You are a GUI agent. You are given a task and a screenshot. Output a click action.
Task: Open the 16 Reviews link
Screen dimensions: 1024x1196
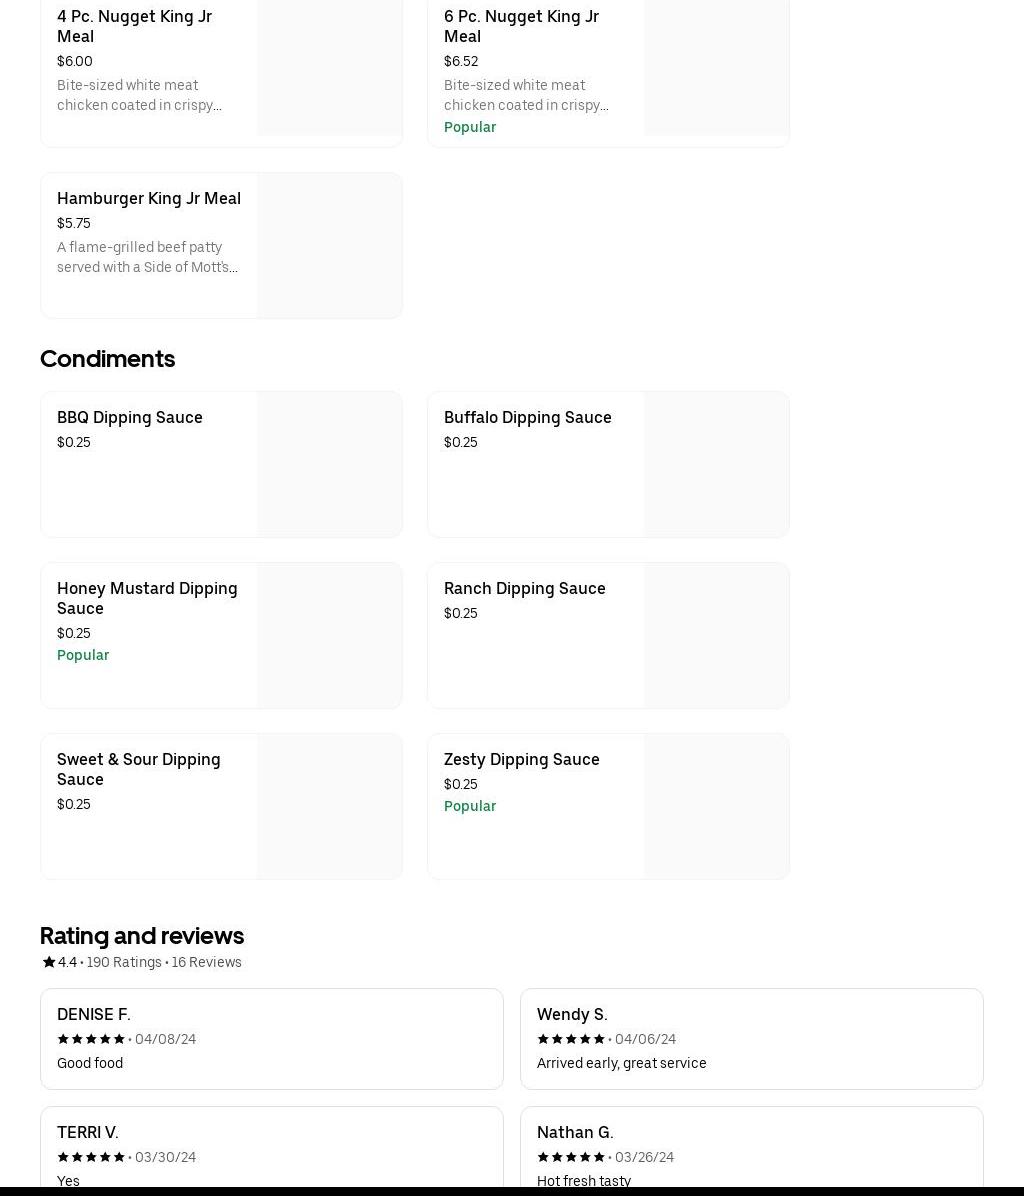coord(206,962)
